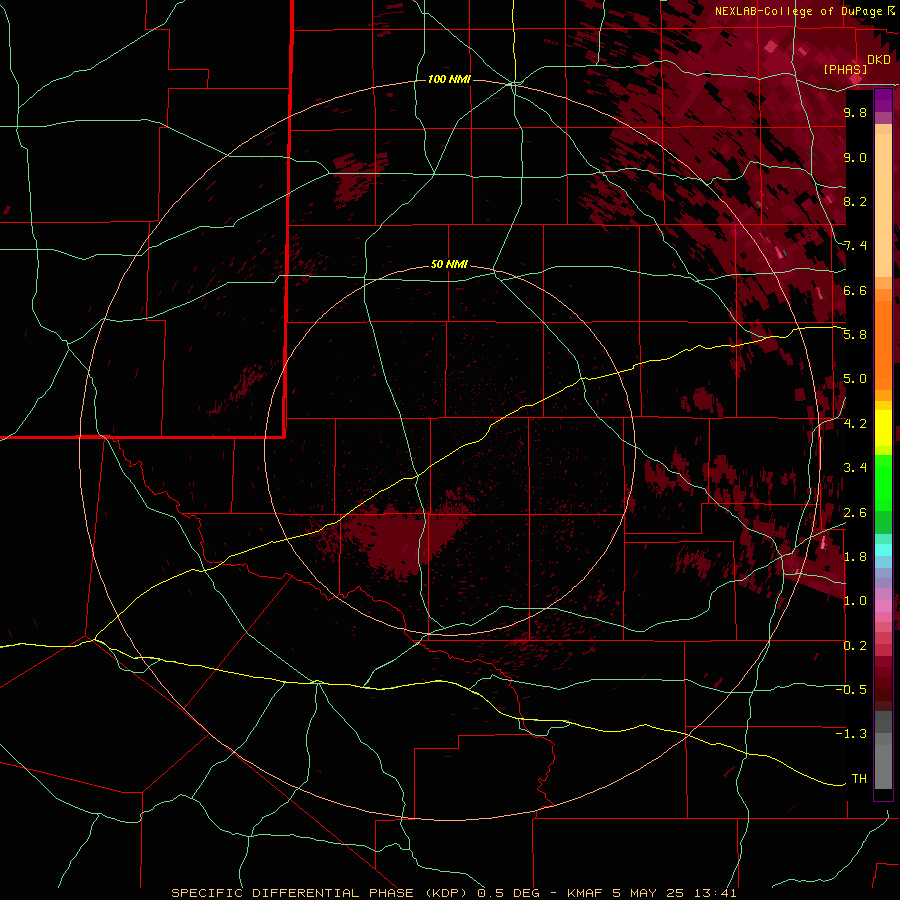Click the -1.3 scale value

[x=851, y=734]
